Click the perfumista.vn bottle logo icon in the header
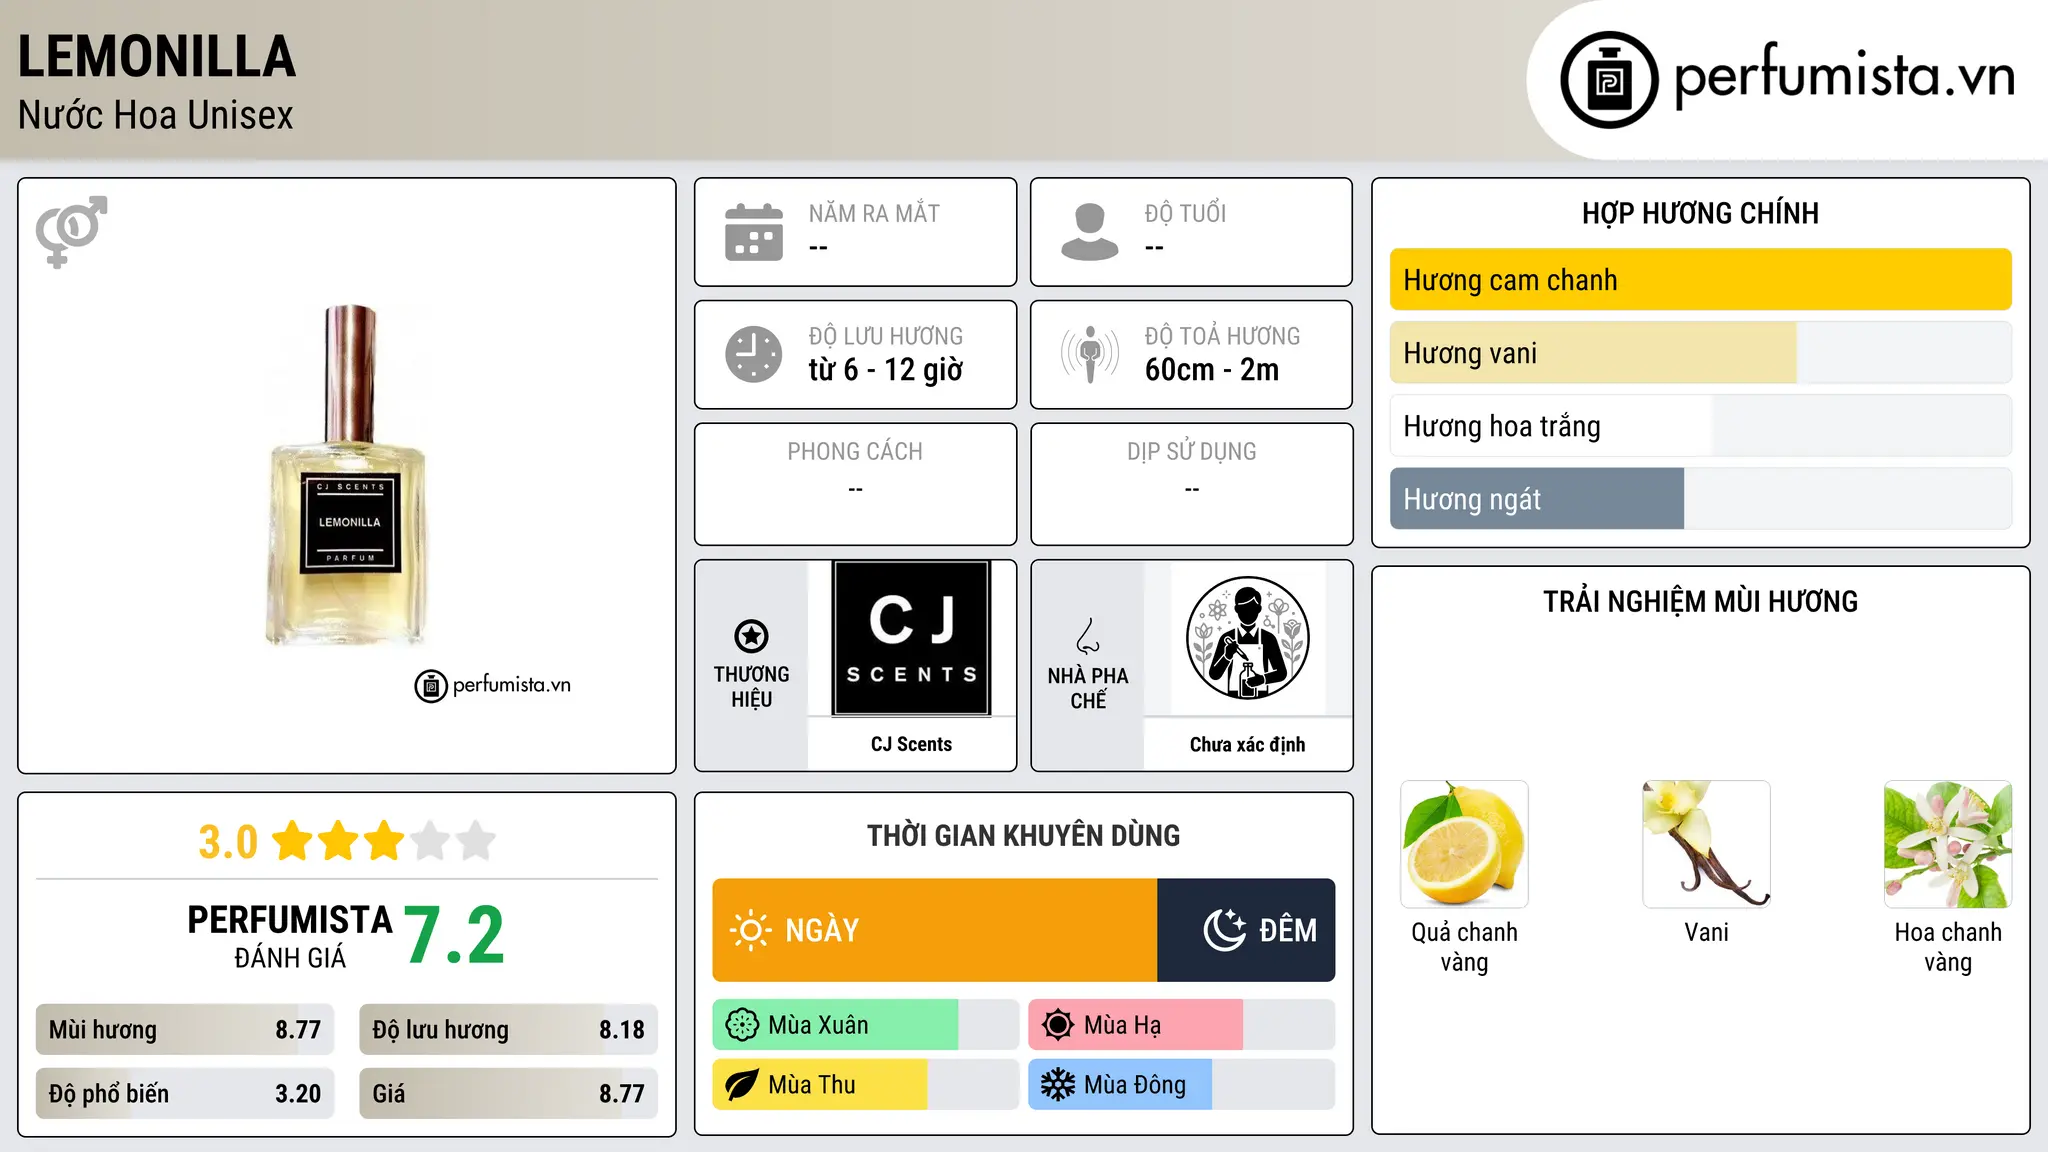The image size is (2048, 1152). click(1609, 80)
